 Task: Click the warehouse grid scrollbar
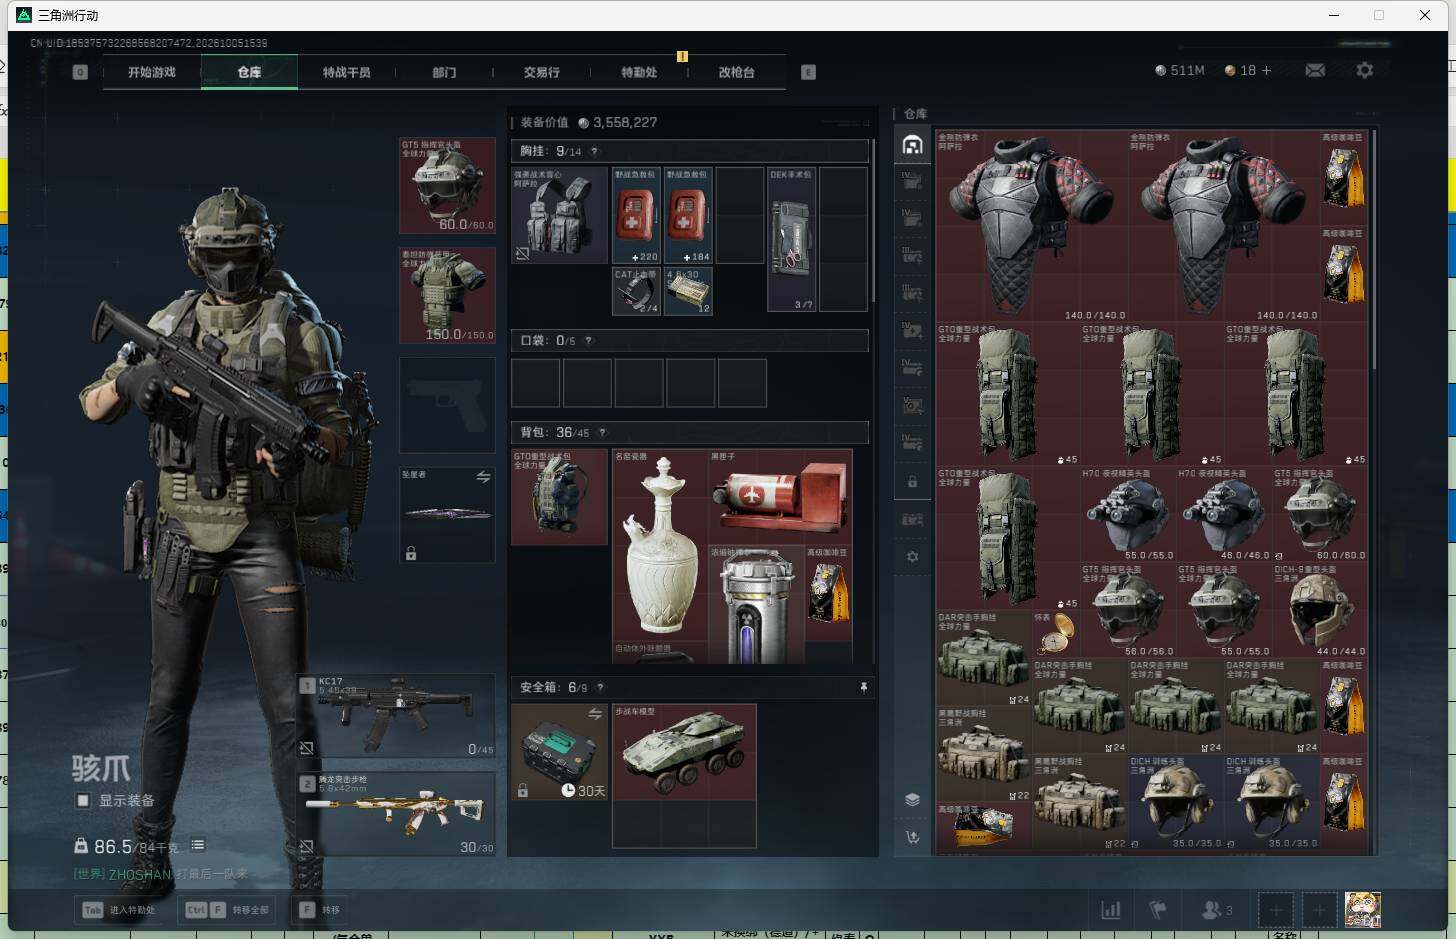[x=1375, y=250]
